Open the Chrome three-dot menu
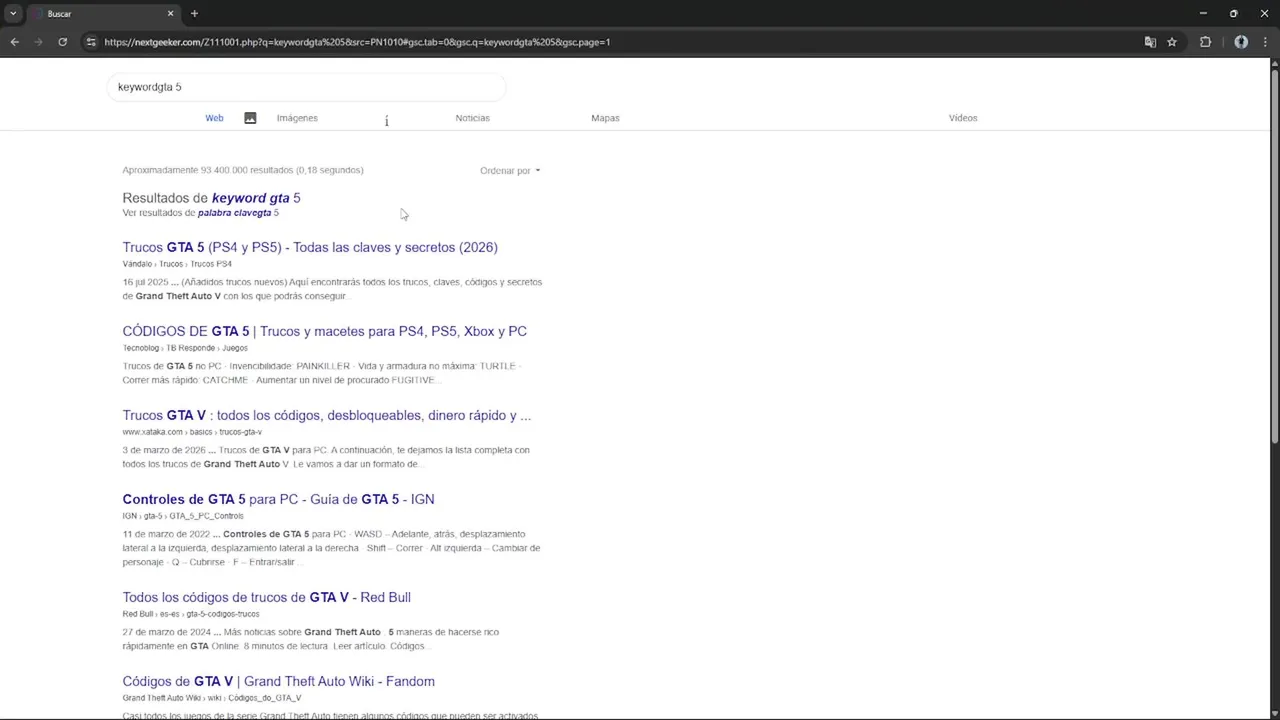 (x=1264, y=42)
